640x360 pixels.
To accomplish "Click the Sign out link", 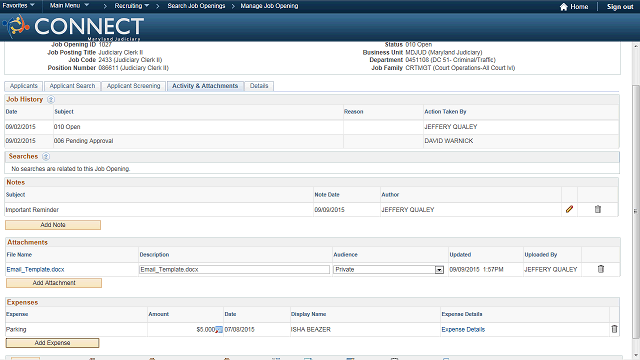I will coord(620,7).
